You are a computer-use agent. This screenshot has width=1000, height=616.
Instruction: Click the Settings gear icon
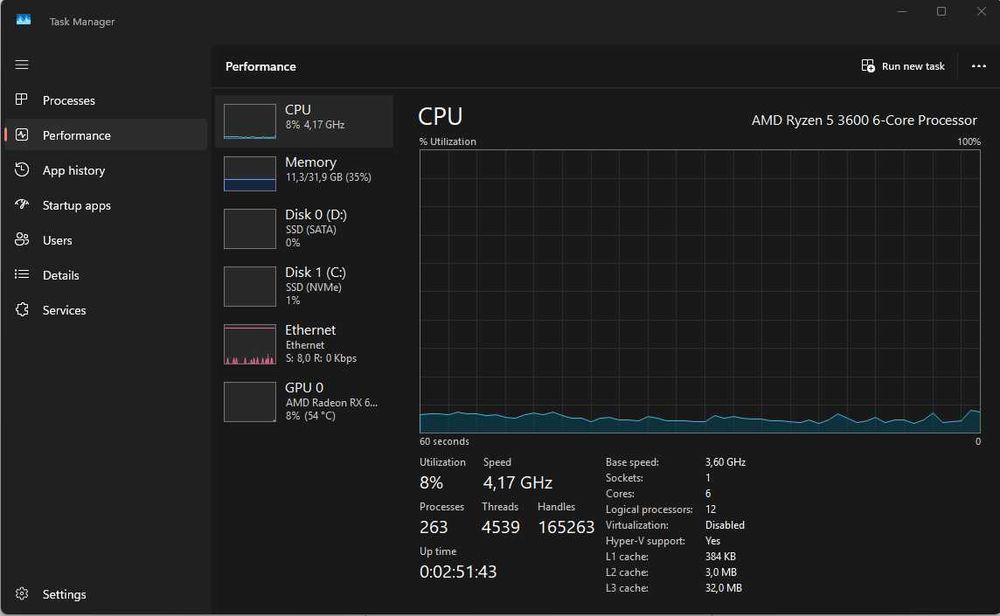click(x=22, y=594)
